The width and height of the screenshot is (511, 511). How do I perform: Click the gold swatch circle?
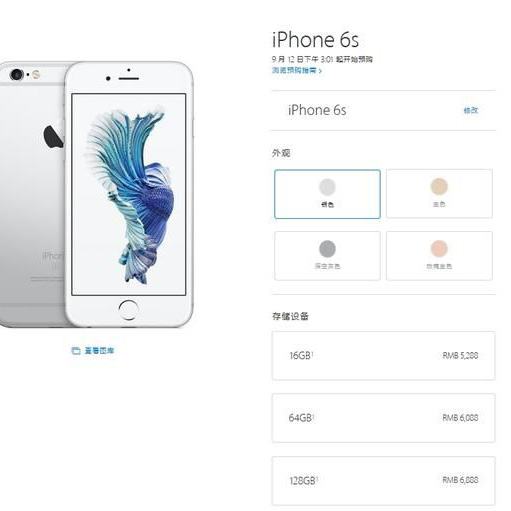pos(439,186)
